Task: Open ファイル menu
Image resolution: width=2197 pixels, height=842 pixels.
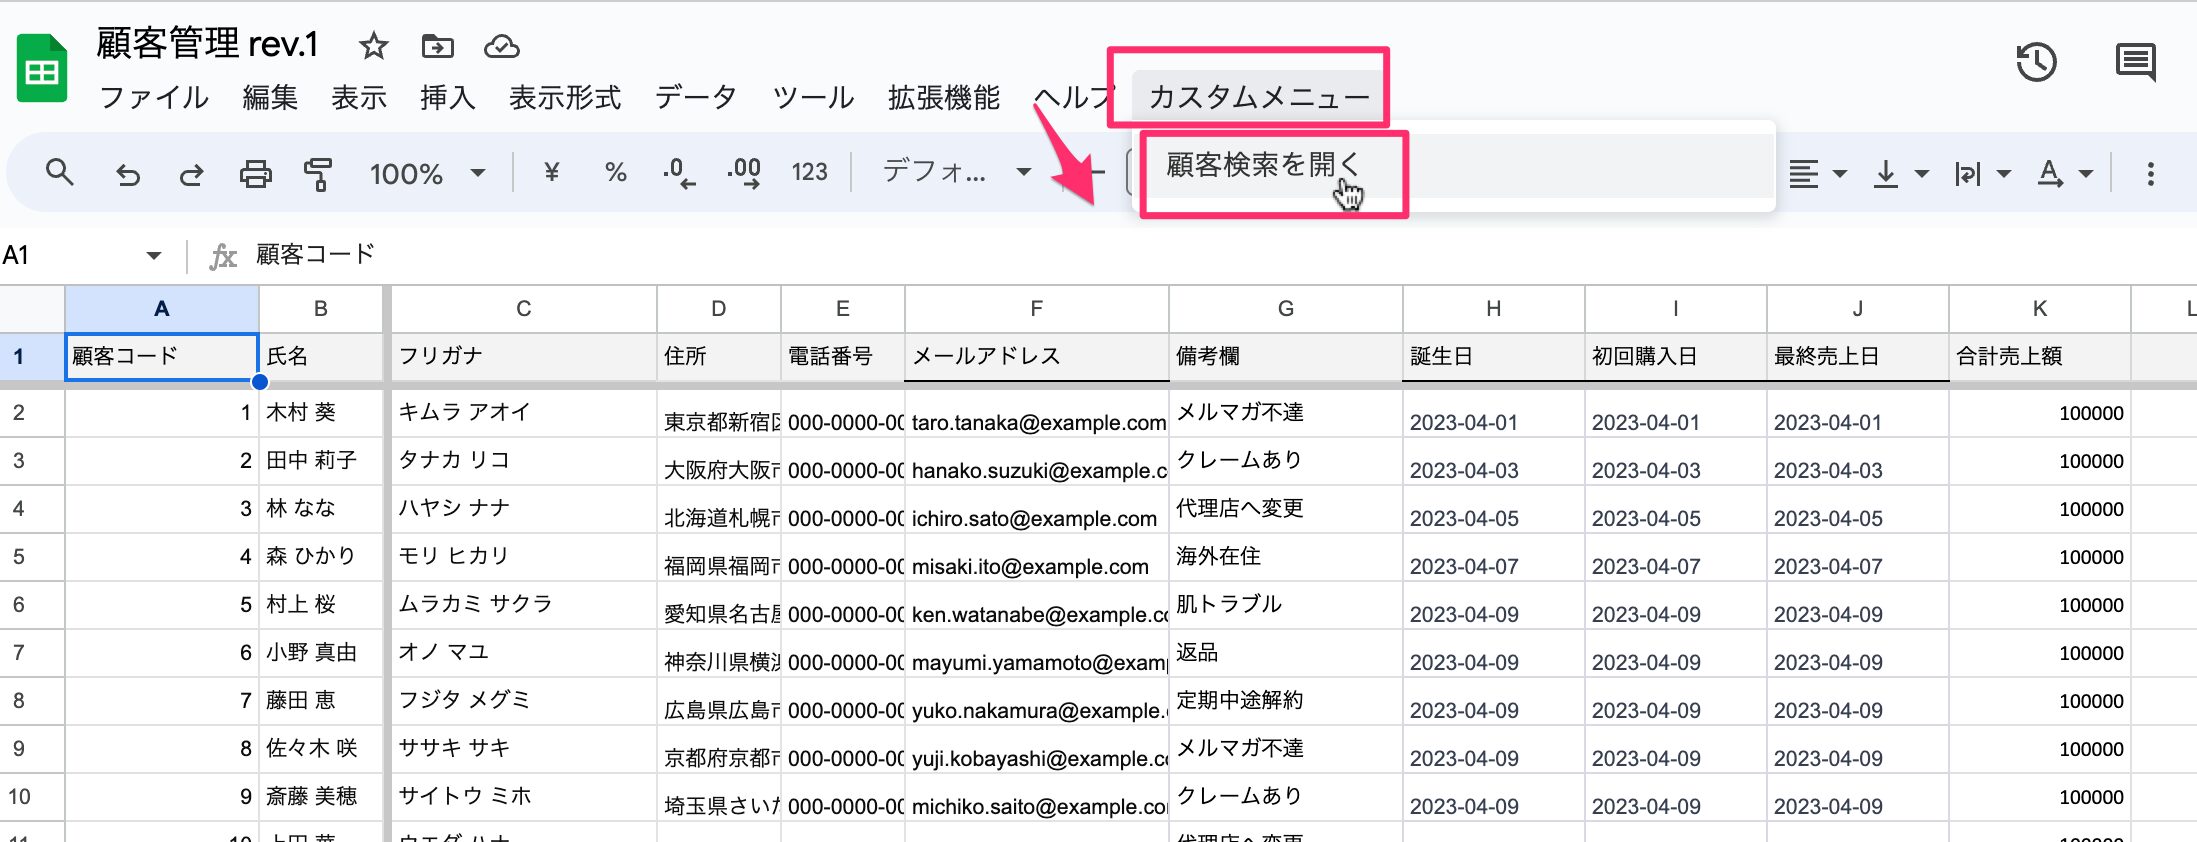Action: click(x=154, y=97)
